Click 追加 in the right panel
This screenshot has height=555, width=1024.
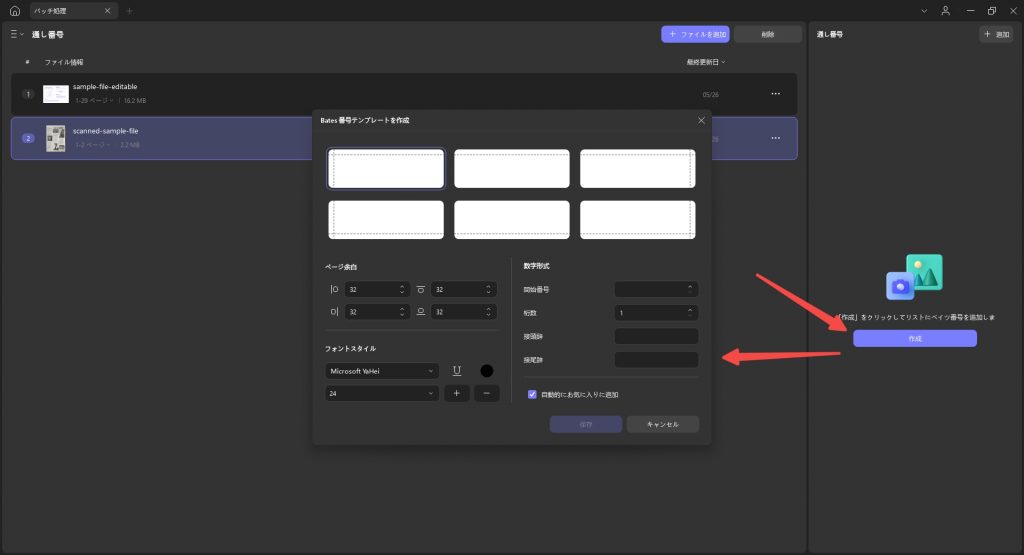click(x=996, y=34)
